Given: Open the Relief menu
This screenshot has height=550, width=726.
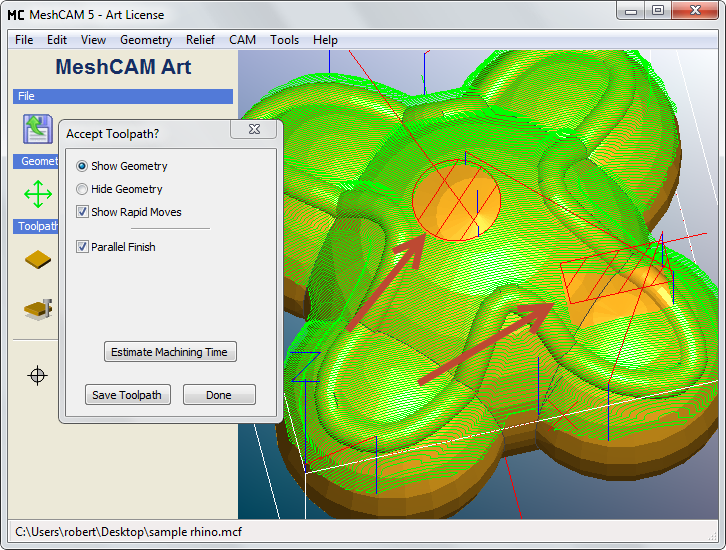Looking at the screenshot, I should (200, 40).
